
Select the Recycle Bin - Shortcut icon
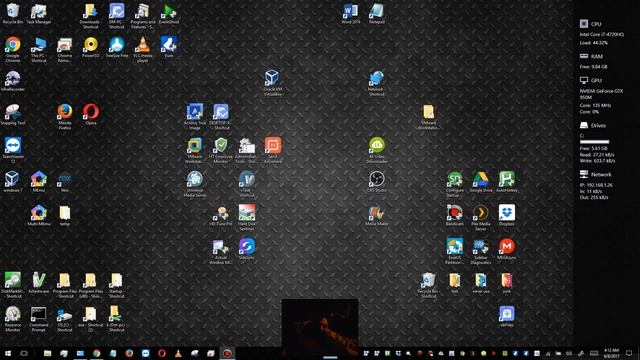[x=428, y=285]
